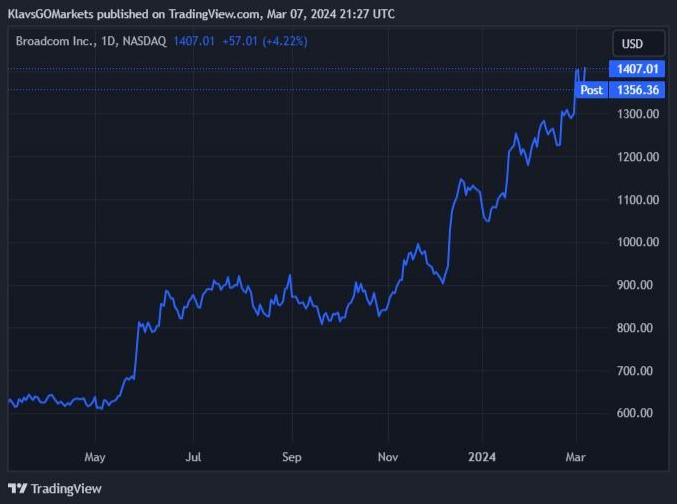Click the +57.01 (+4.22%) change value
This screenshot has width=677, height=504.
pyautogui.click(x=266, y=42)
